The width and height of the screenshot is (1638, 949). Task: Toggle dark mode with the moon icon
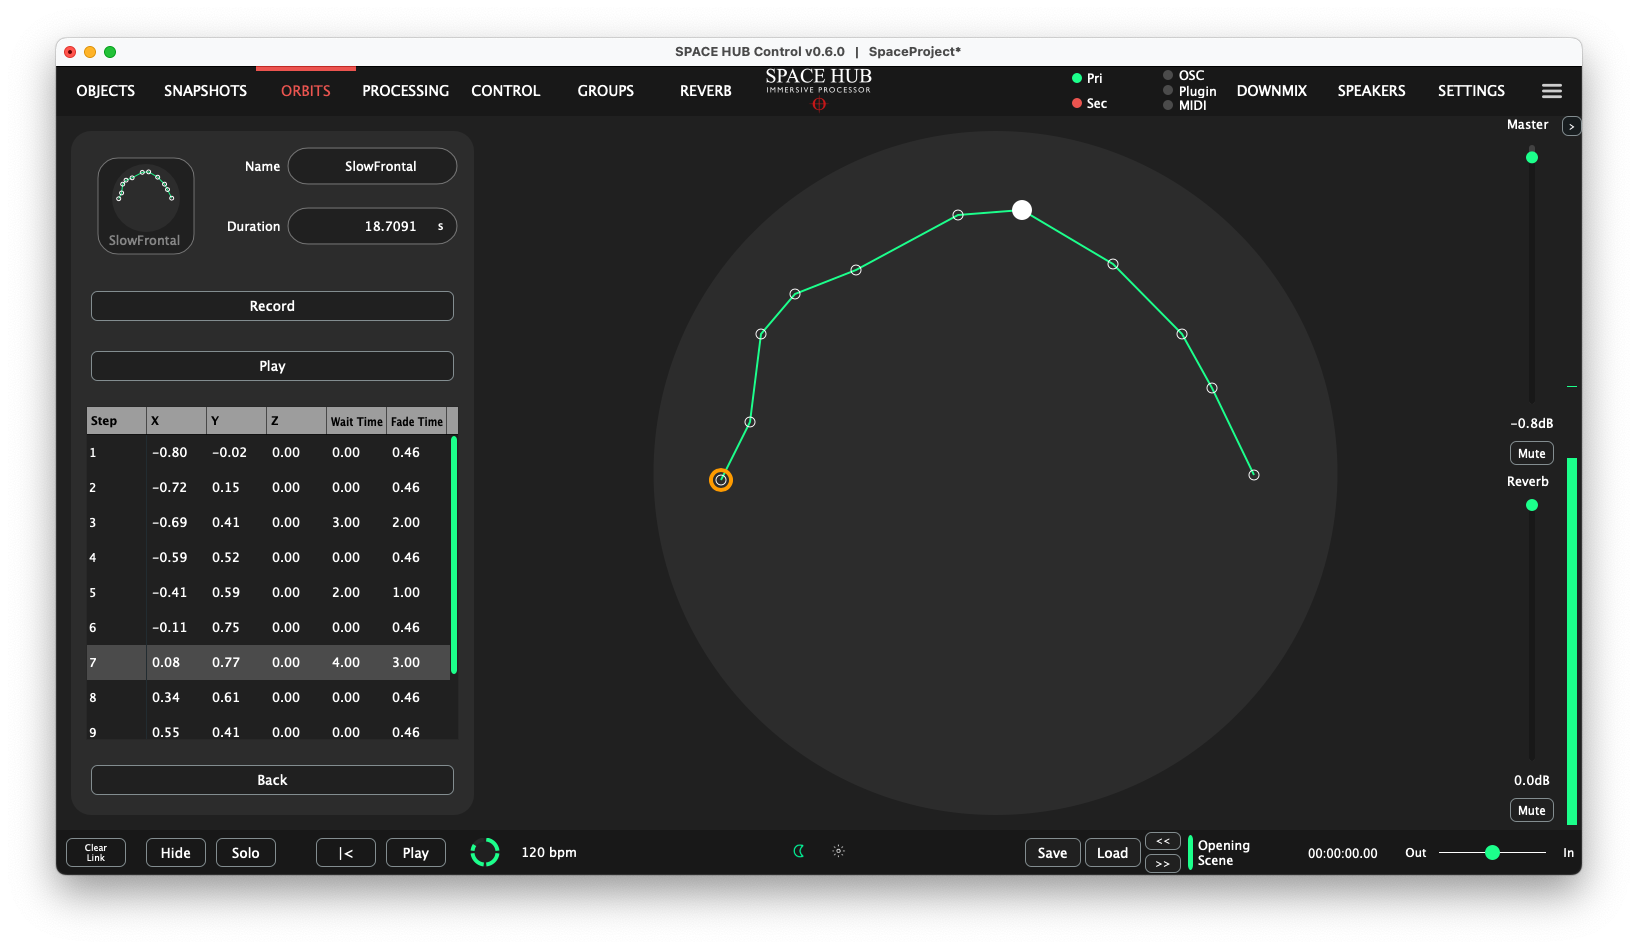798,851
